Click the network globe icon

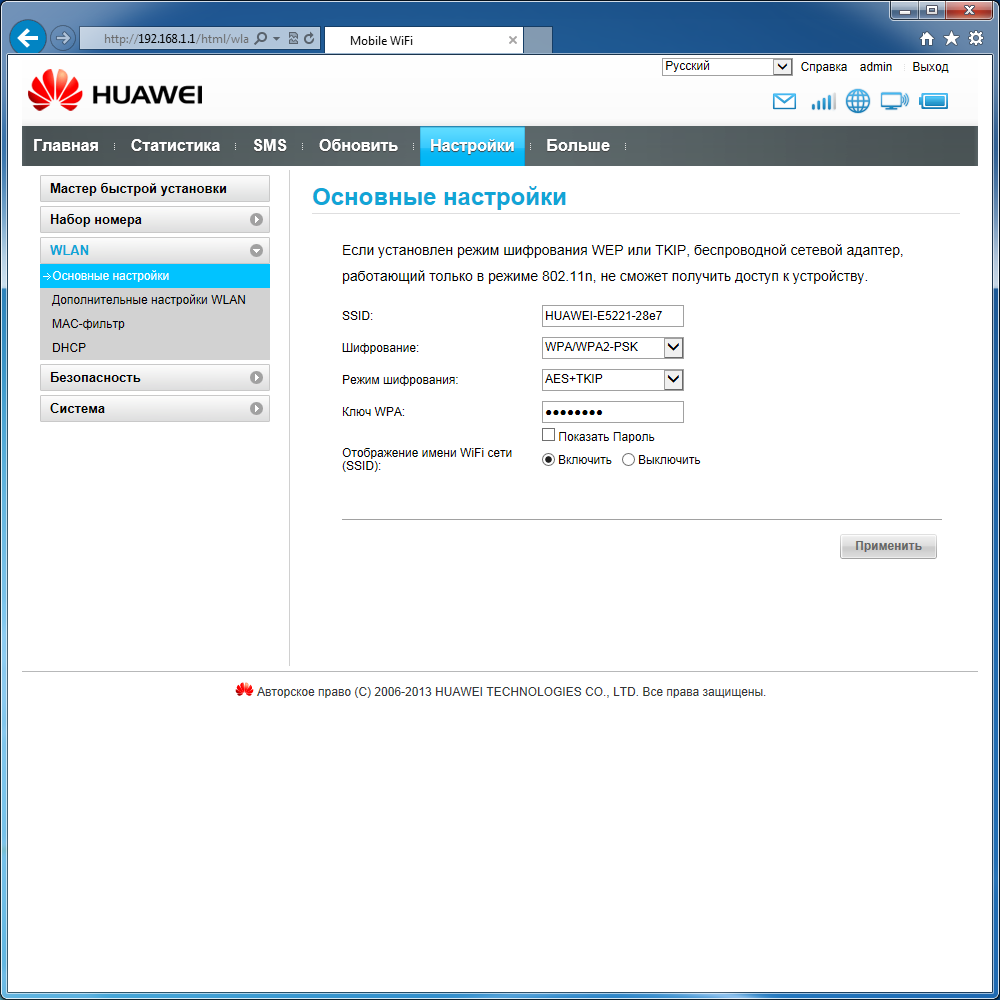click(x=857, y=101)
